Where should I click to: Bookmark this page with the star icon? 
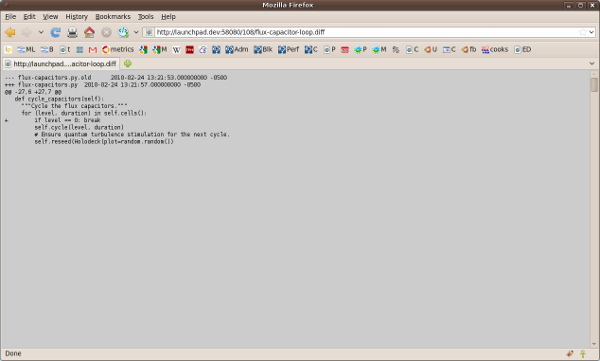pyautogui.click(x=582, y=33)
